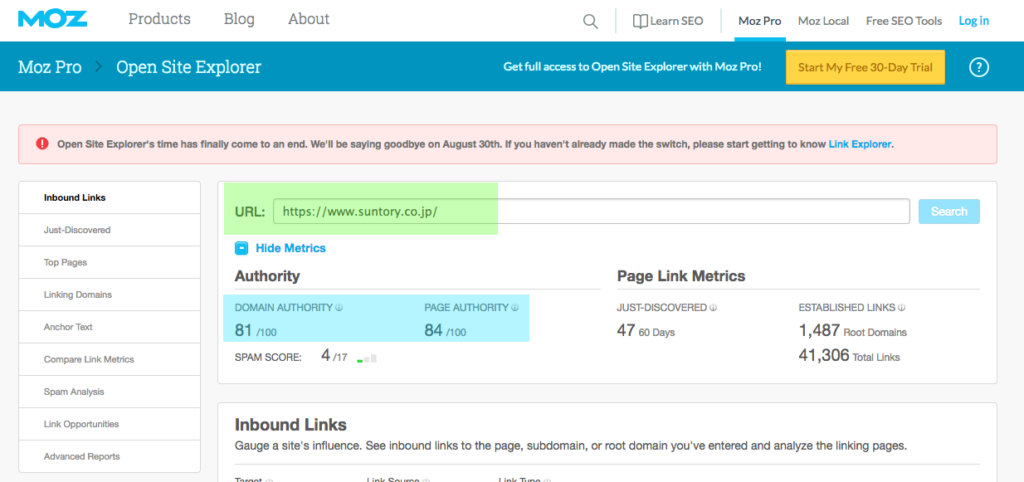Click Established Links info icon
This screenshot has width=1024, height=482.
[902, 308]
